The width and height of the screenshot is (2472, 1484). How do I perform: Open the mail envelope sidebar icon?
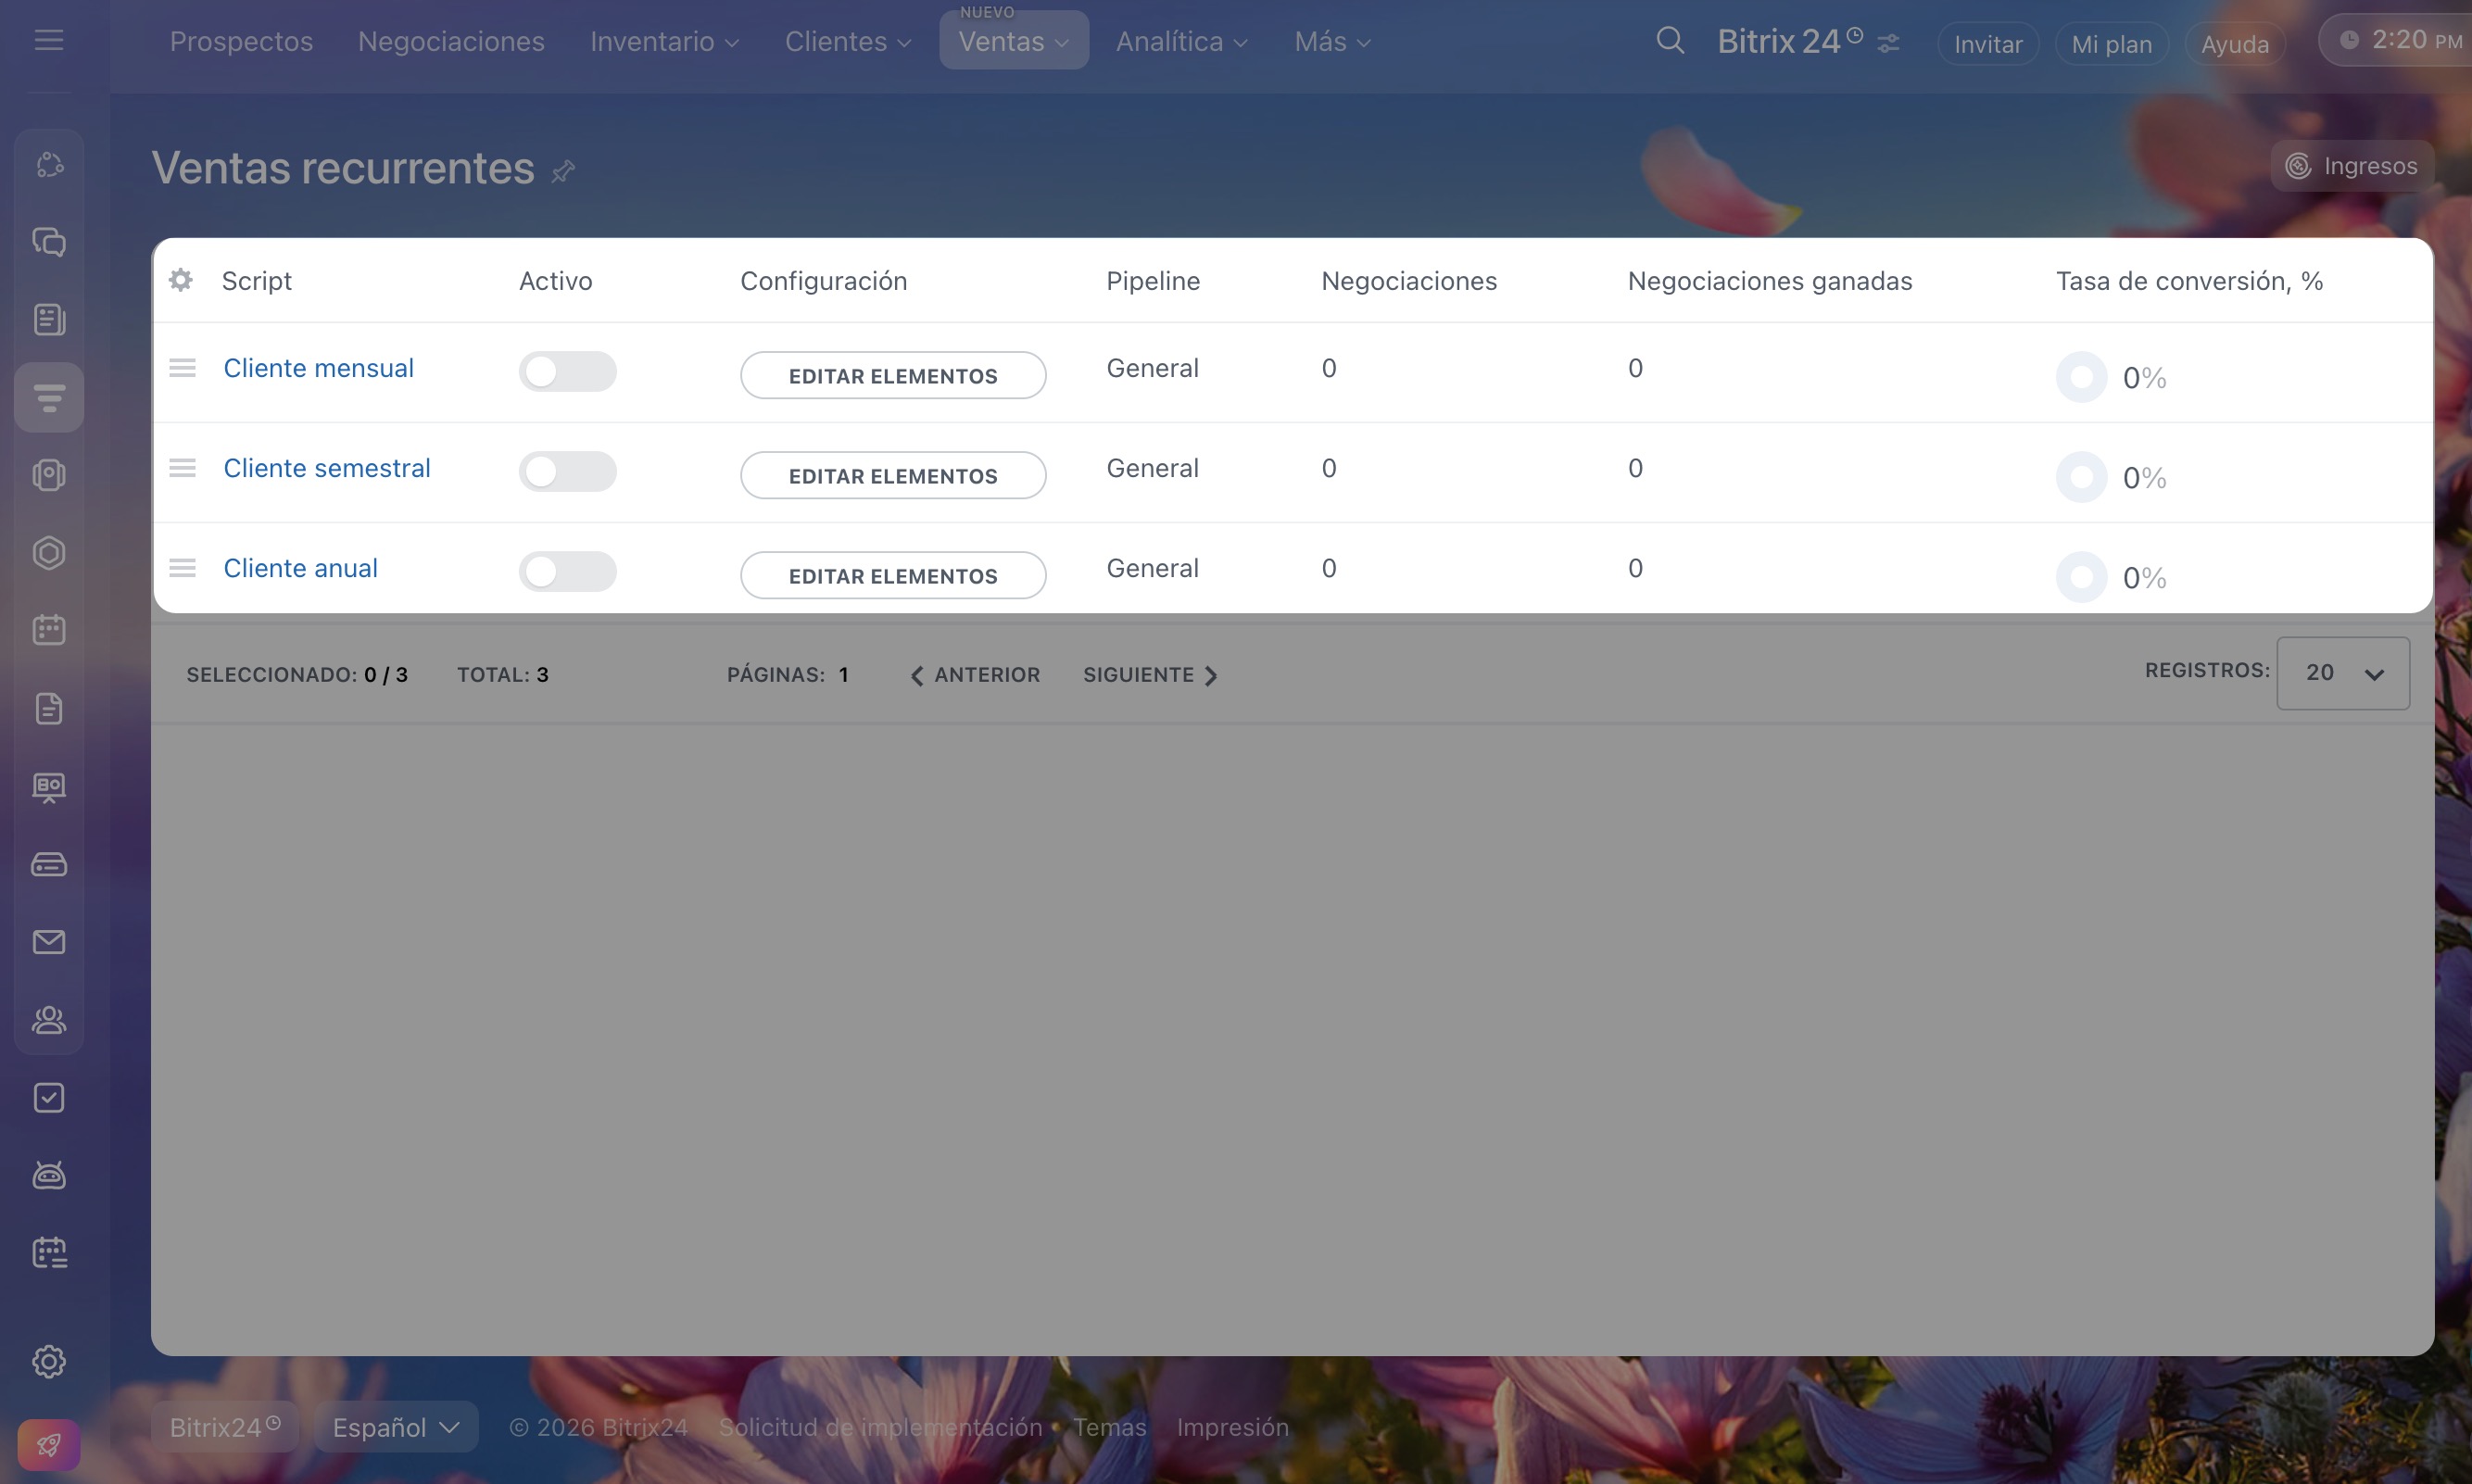(49, 942)
